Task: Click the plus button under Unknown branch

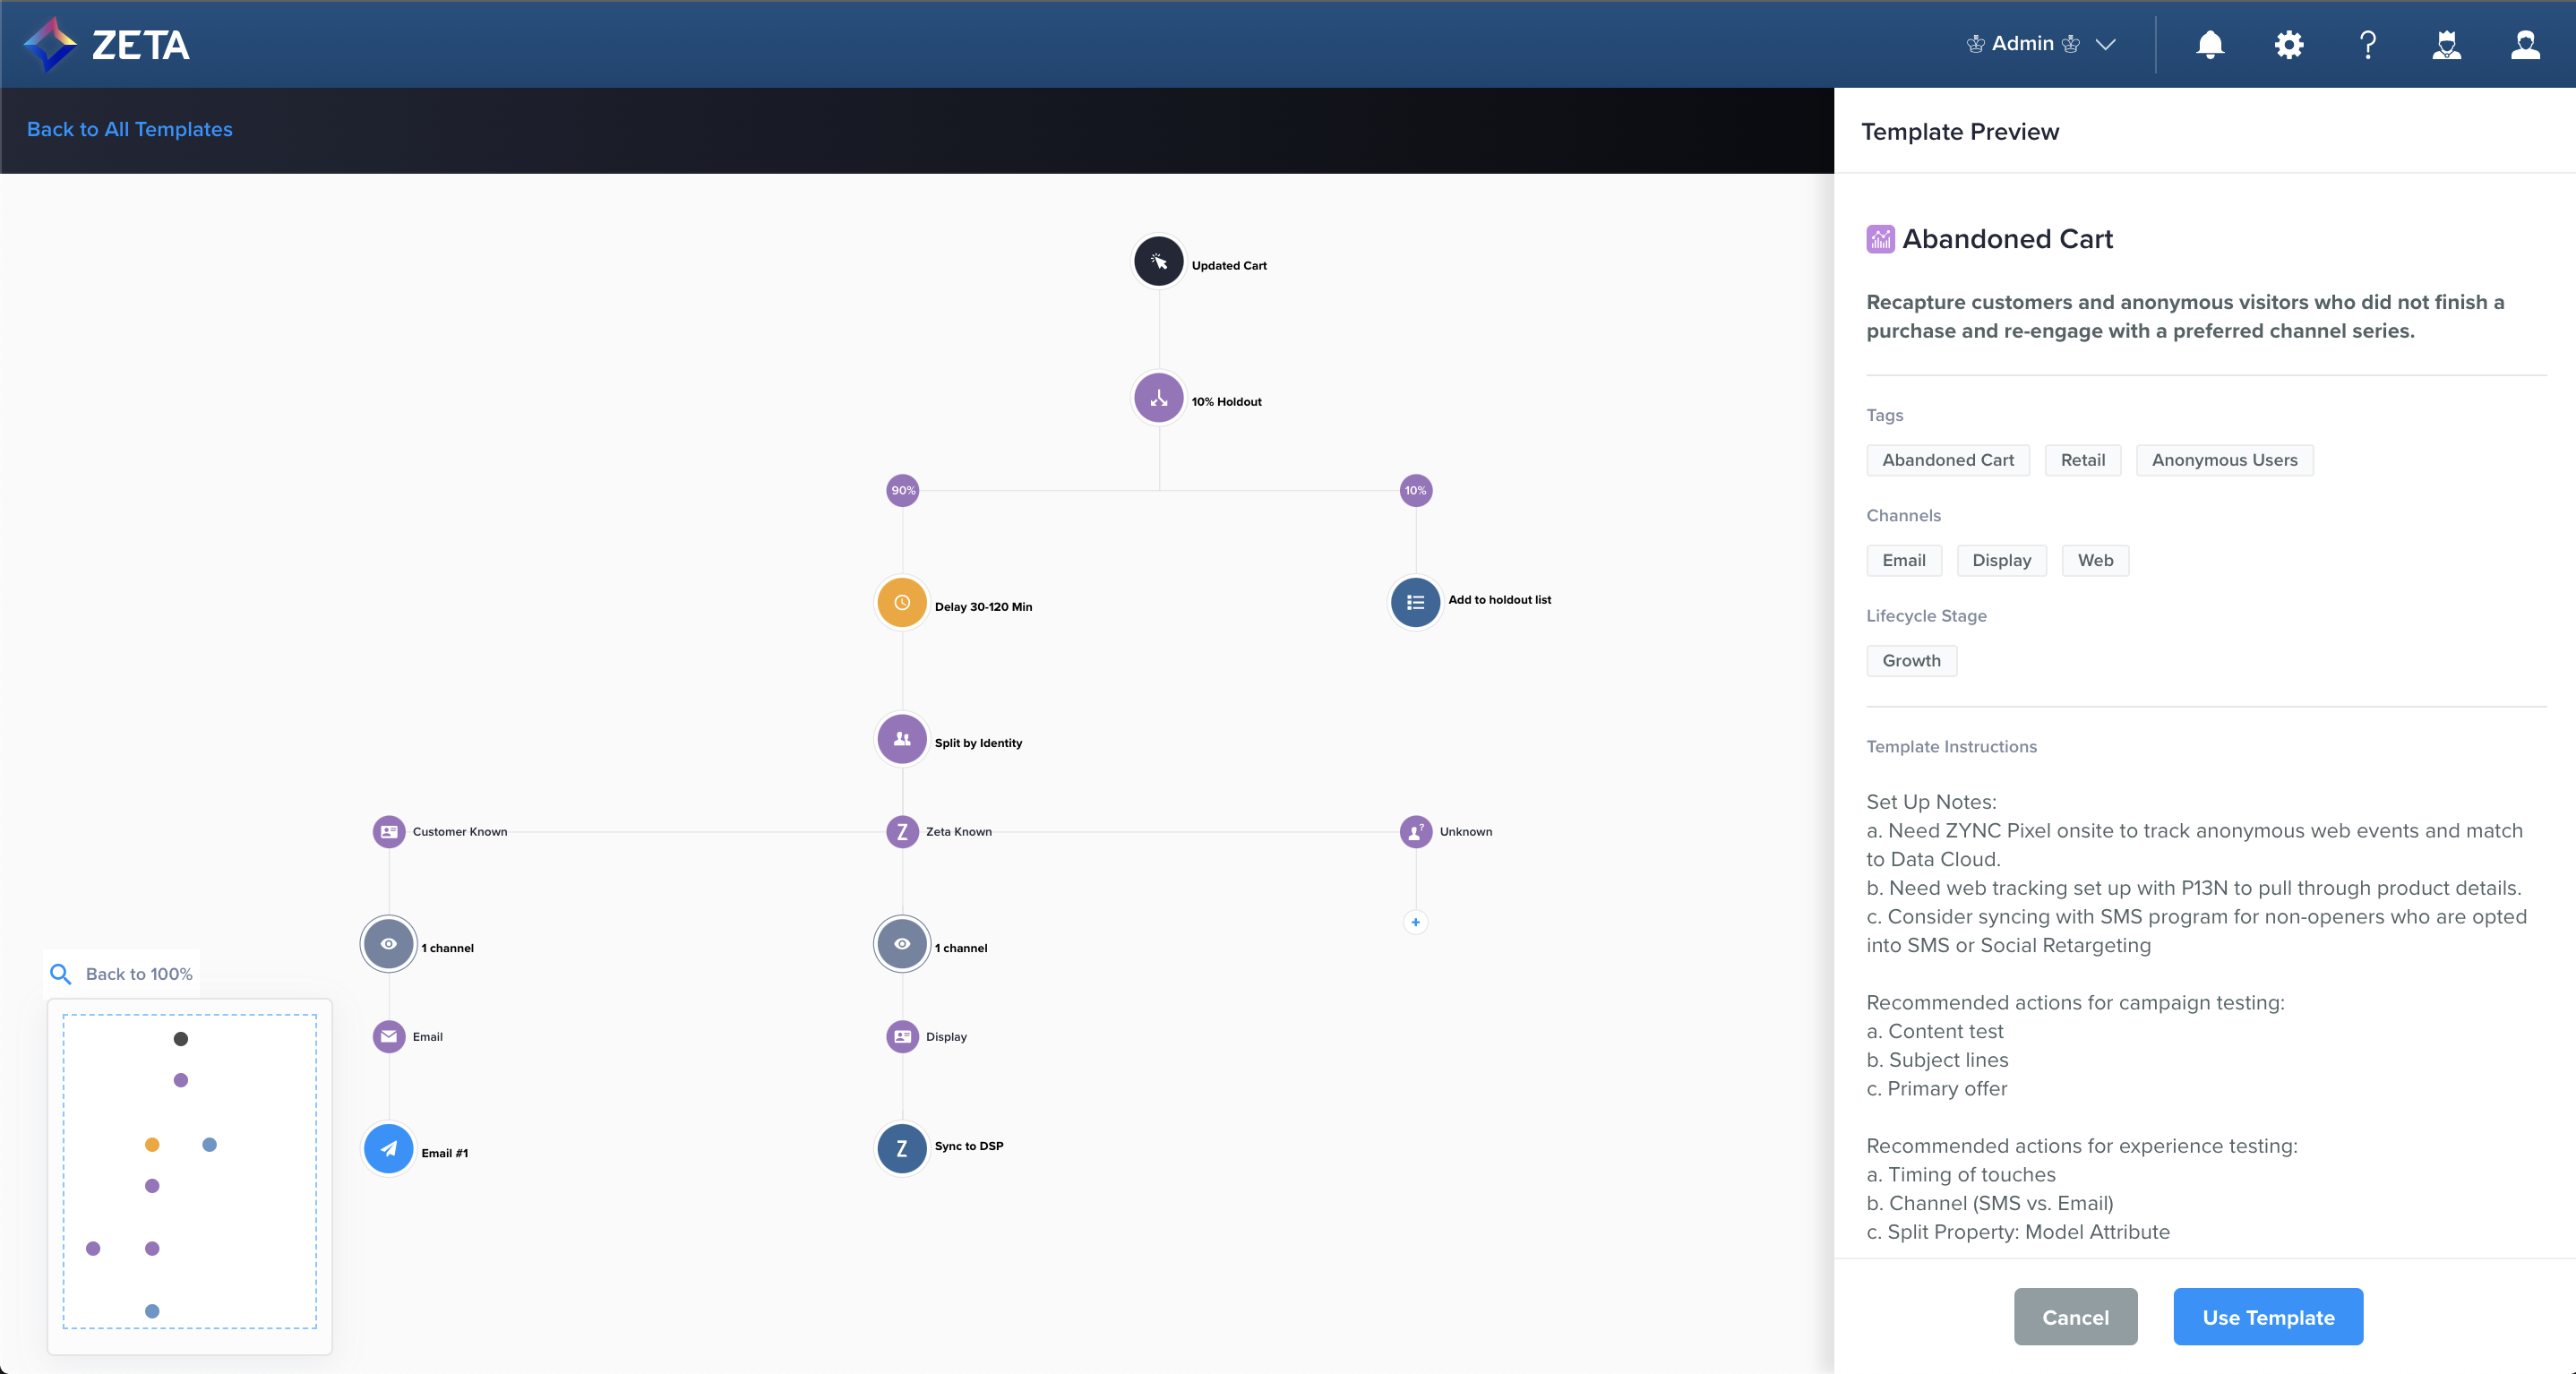Action: click(1415, 922)
